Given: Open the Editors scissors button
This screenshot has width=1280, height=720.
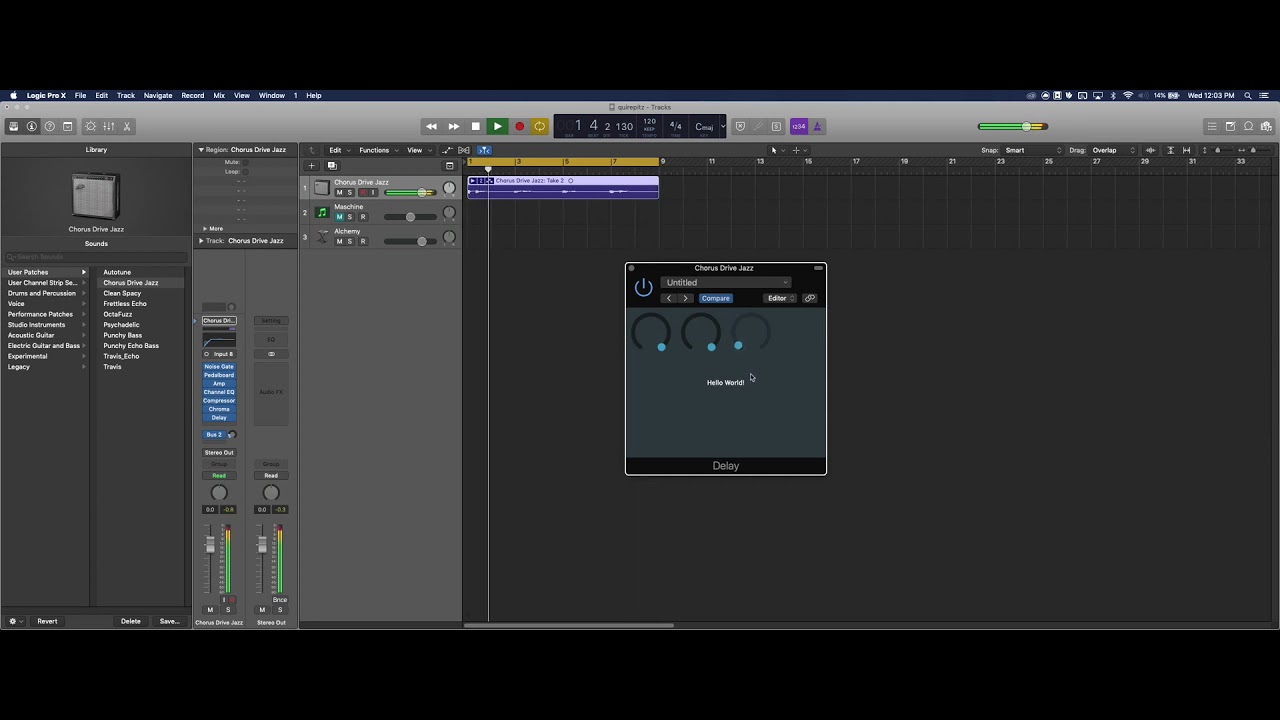Looking at the screenshot, I should 127,126.
